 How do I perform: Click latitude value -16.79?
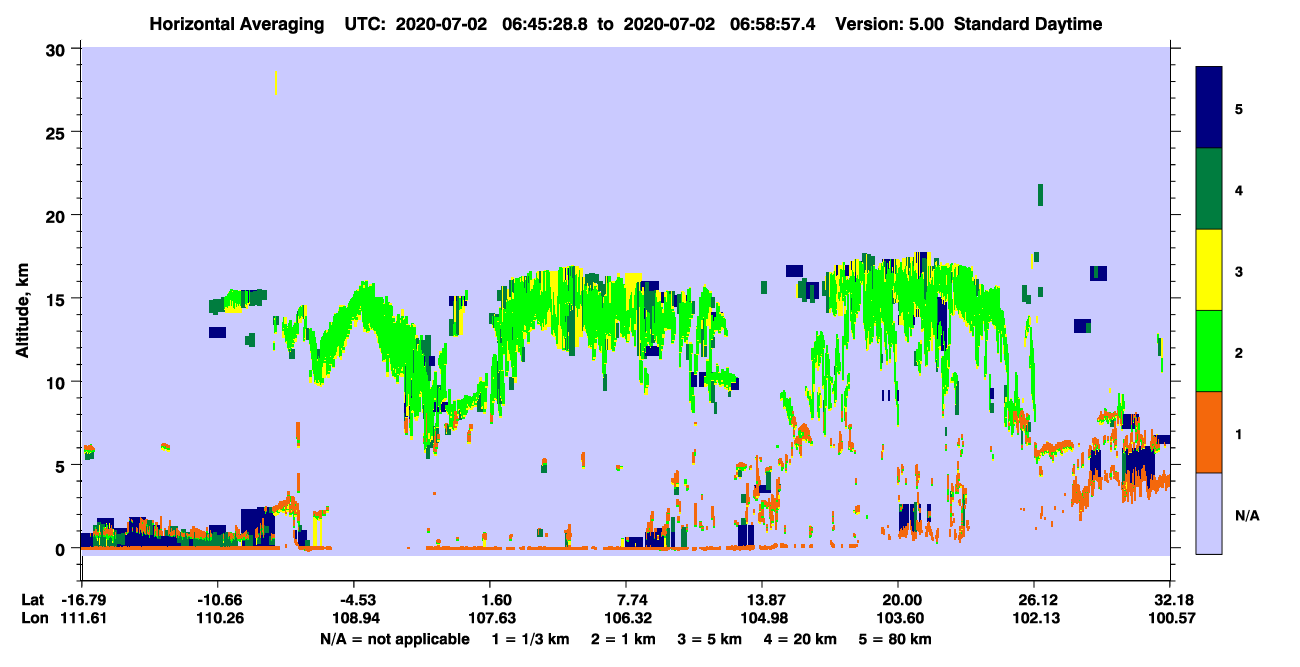point(82,600)
